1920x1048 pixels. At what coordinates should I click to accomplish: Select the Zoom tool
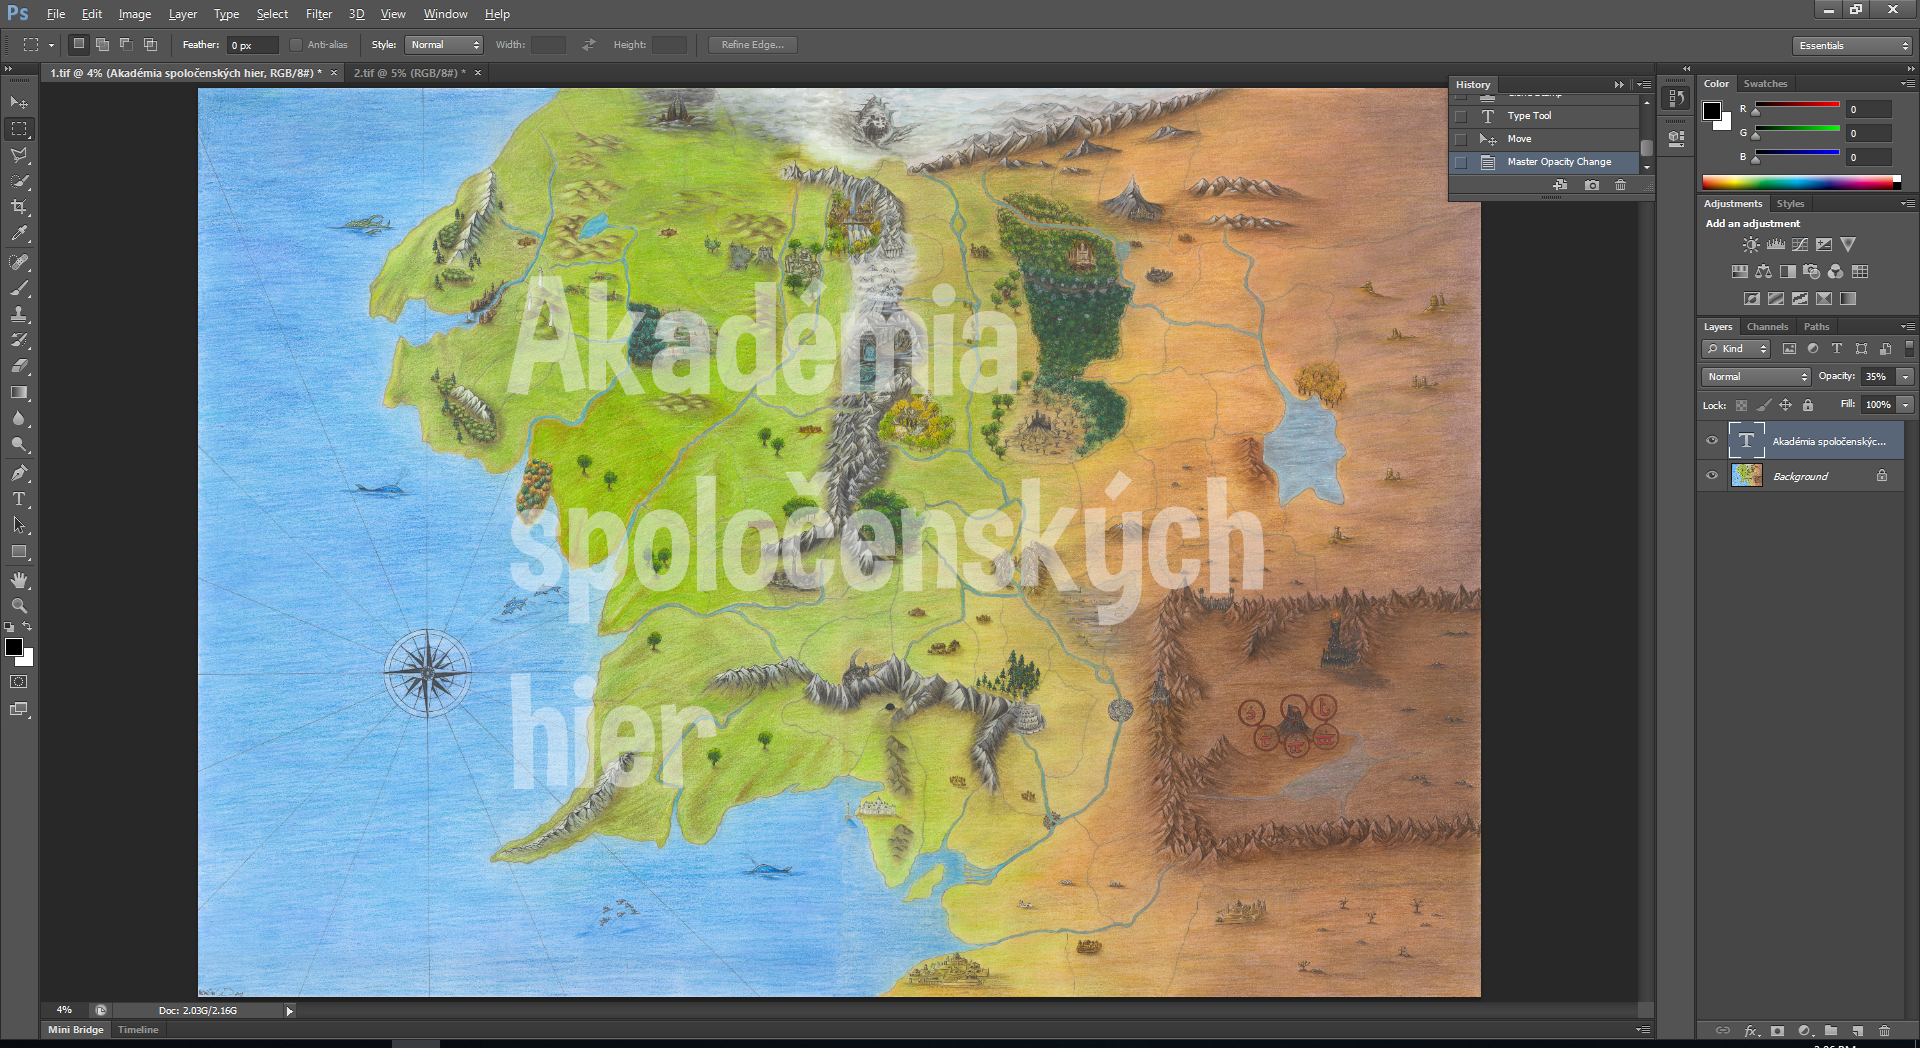[x=20, y=605]
